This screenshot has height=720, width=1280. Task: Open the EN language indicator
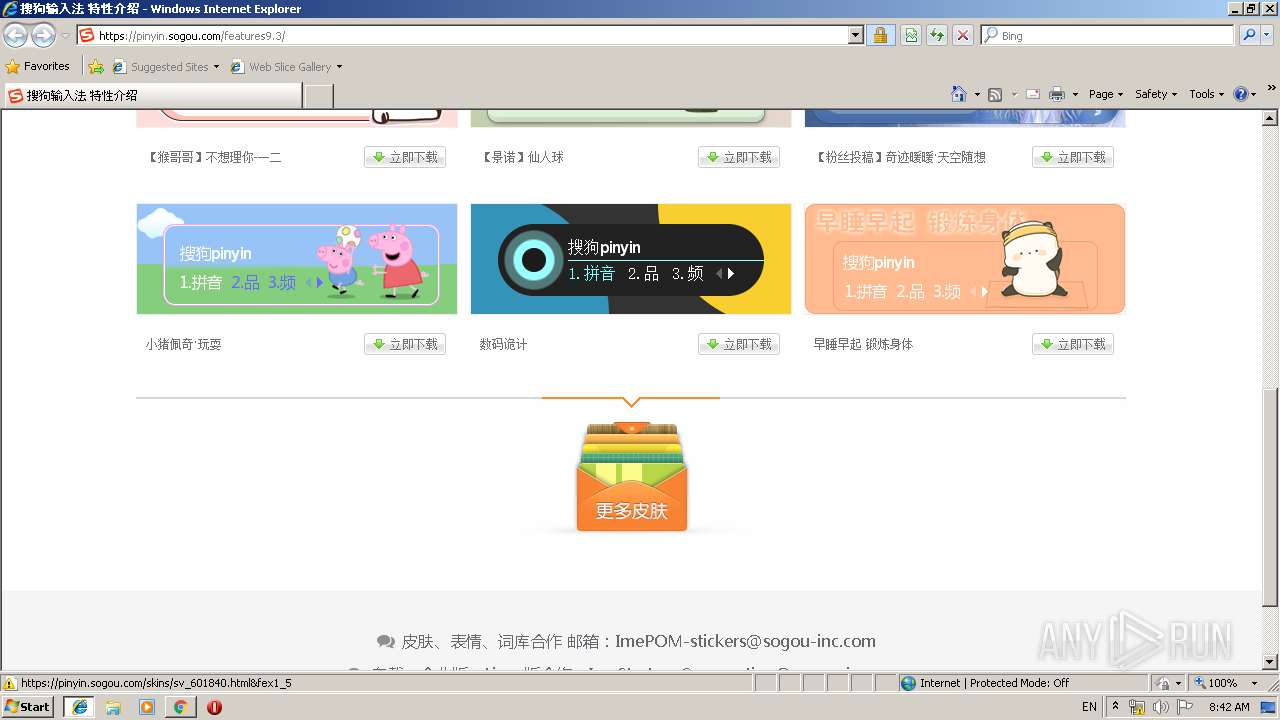[1089, 707]
